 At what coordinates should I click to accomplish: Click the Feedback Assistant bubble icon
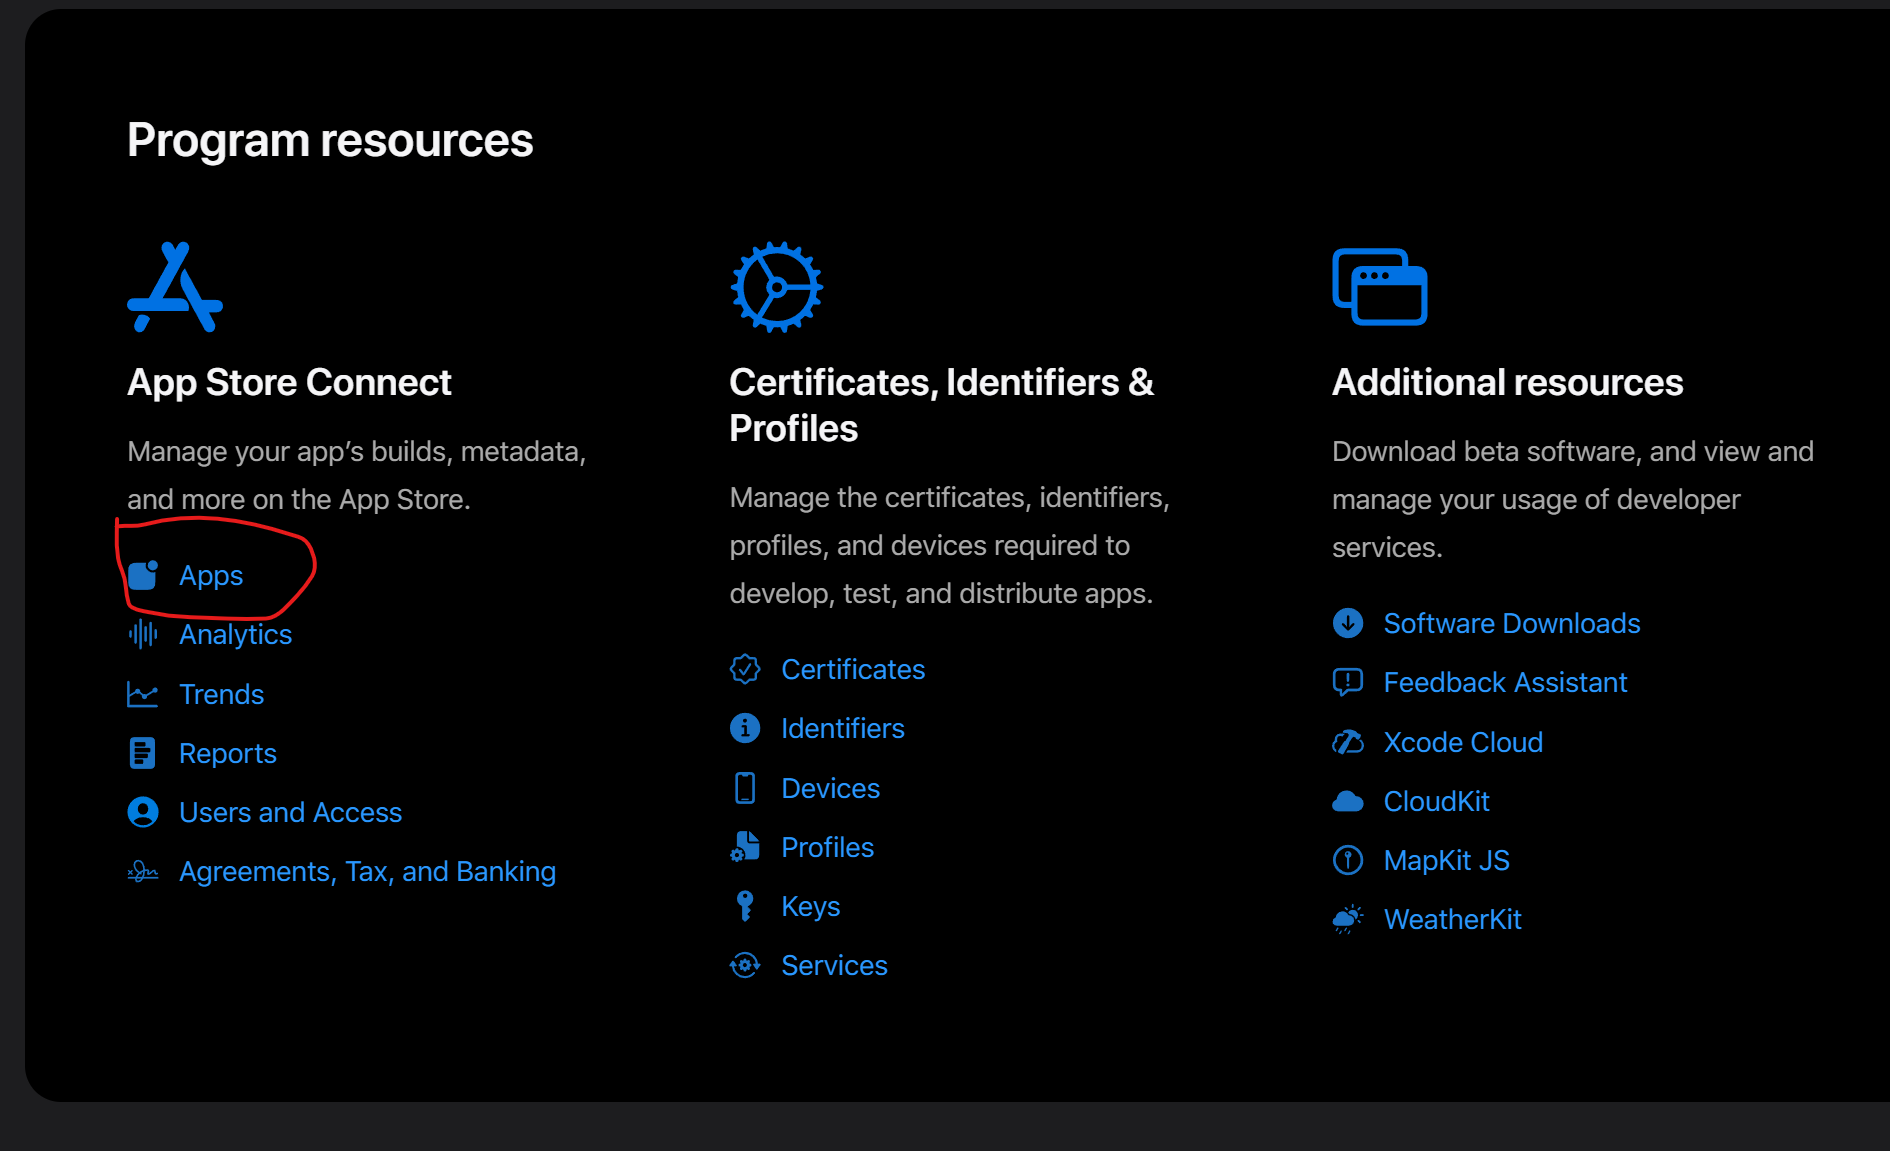pyautogui.click(x=1348, y=682)
